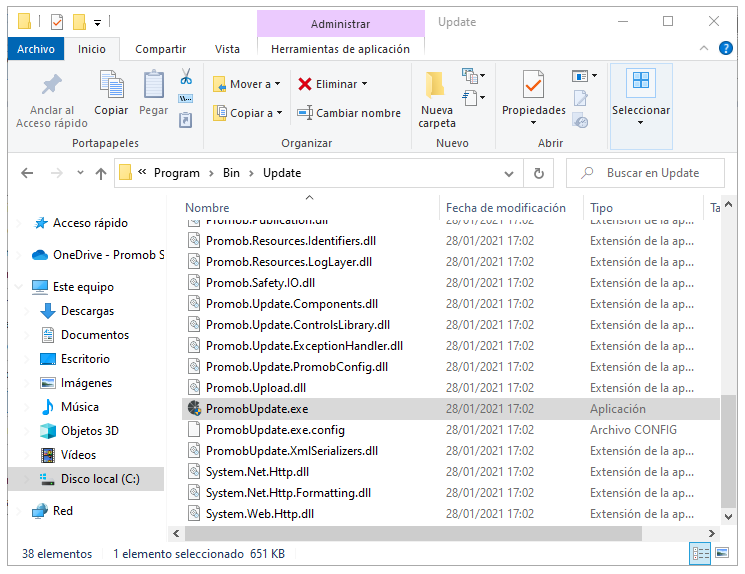Click the Objetos 3D cube icon
Screen dimensions: 745x574
[48, 430]
